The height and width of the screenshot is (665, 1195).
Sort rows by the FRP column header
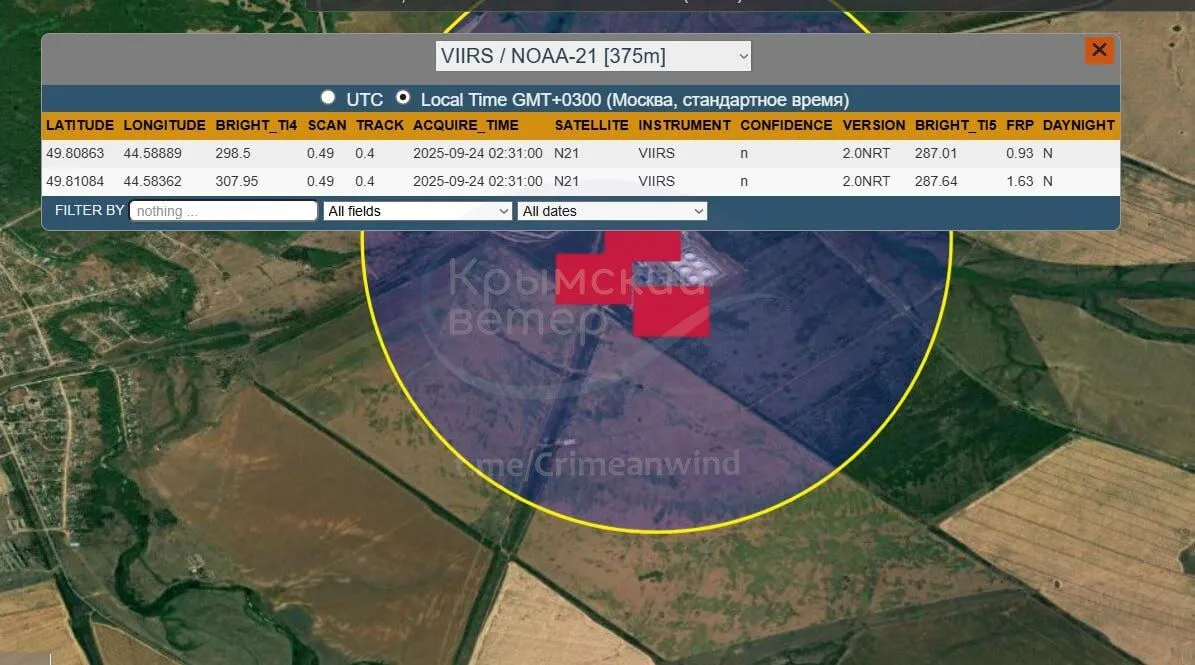point(1019,126)
